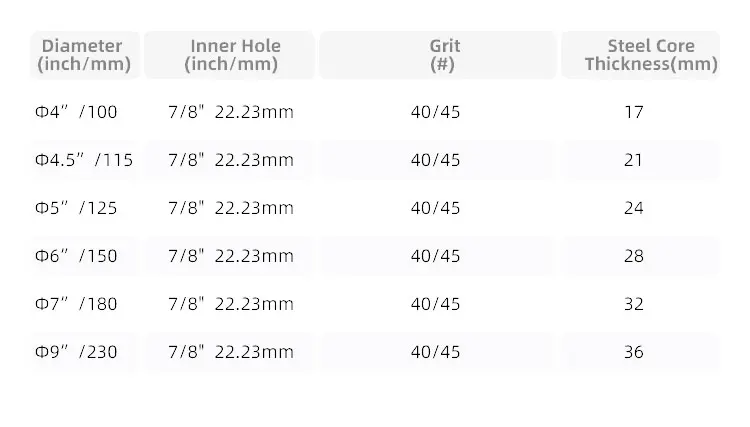750x427 pixels.
Task: Click steel core thickness value 17
Action: coord(634,112)
